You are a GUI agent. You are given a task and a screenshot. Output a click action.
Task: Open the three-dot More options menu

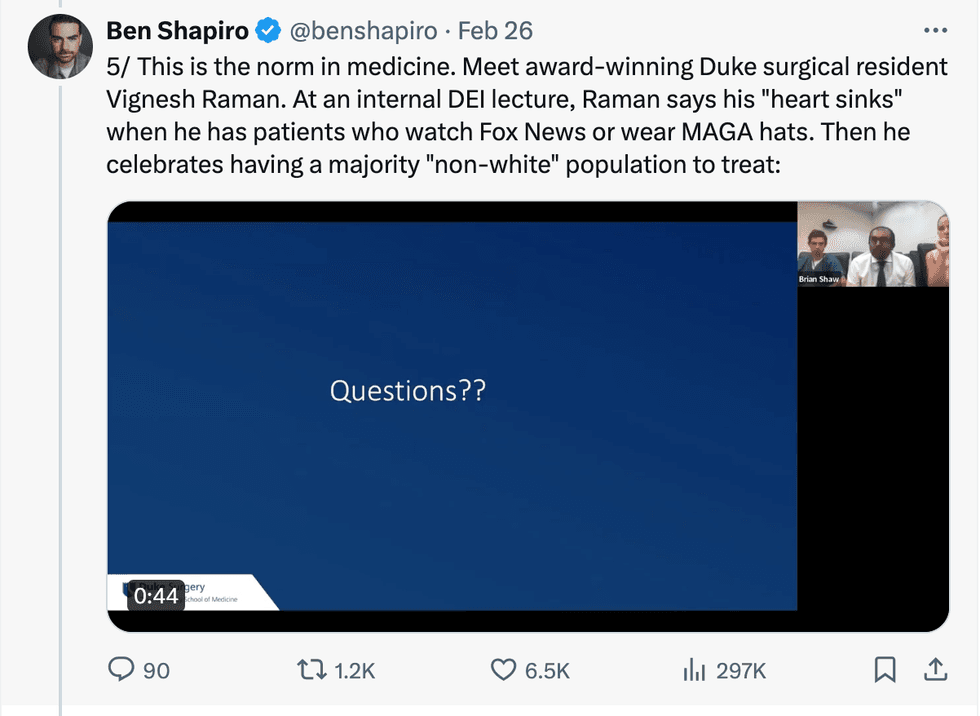[934, 31]
